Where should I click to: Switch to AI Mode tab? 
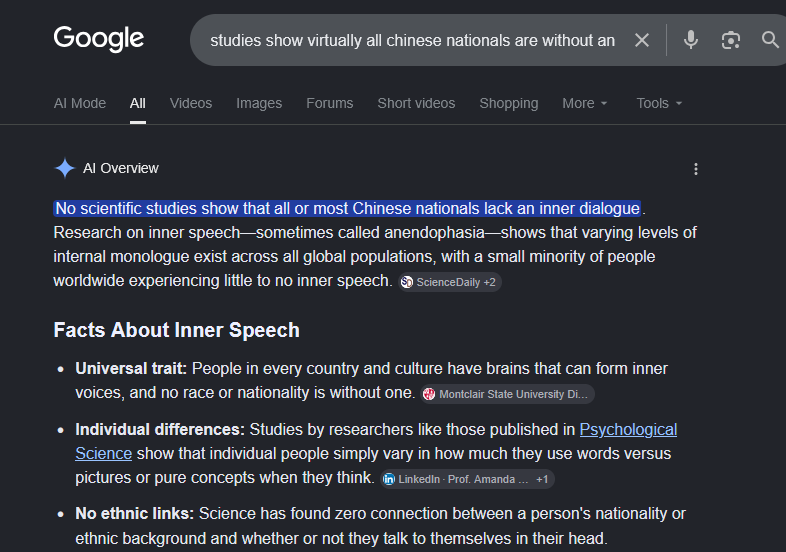(x=80, y=103)
